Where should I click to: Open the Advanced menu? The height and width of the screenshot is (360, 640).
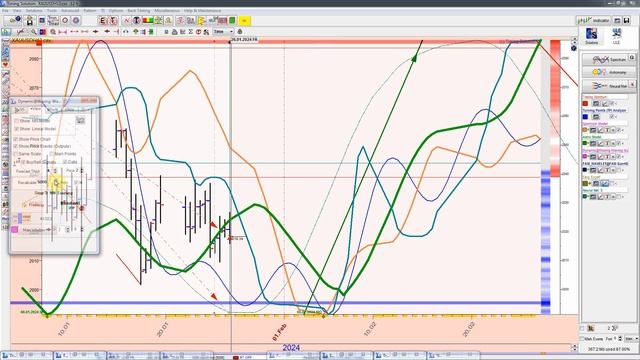pos(70,11)
